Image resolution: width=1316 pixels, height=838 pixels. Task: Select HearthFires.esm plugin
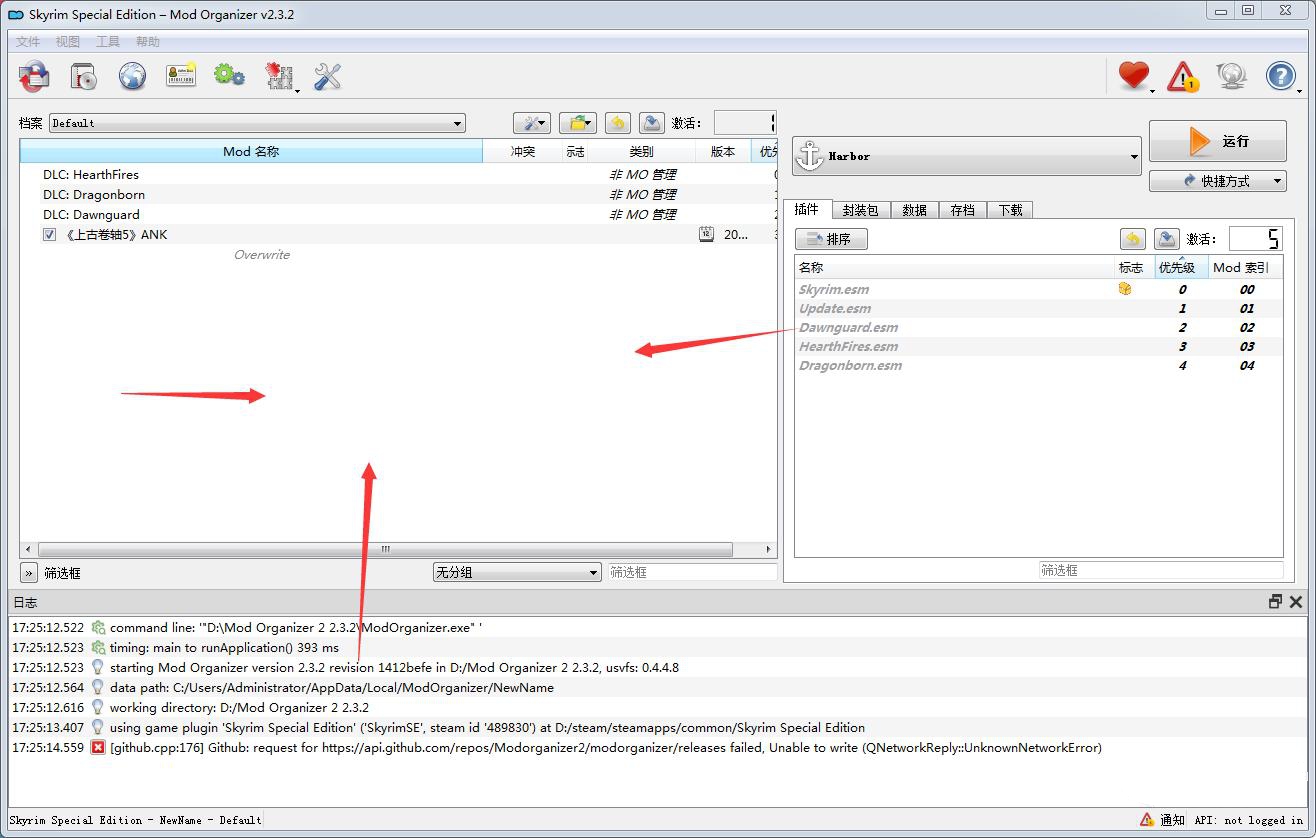[1038, 346]
